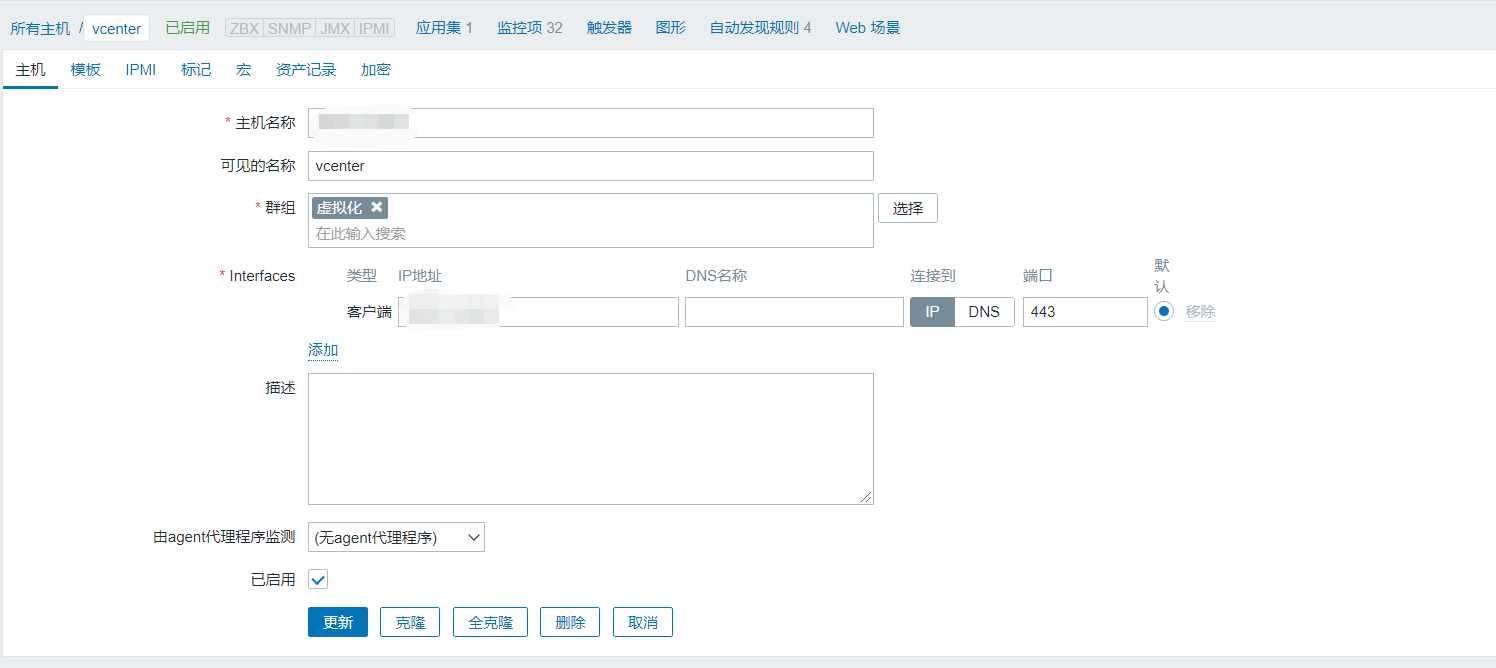Focus the 可见的名称 field
Screen dimensions: 1496x668
[x=590, y=166]
